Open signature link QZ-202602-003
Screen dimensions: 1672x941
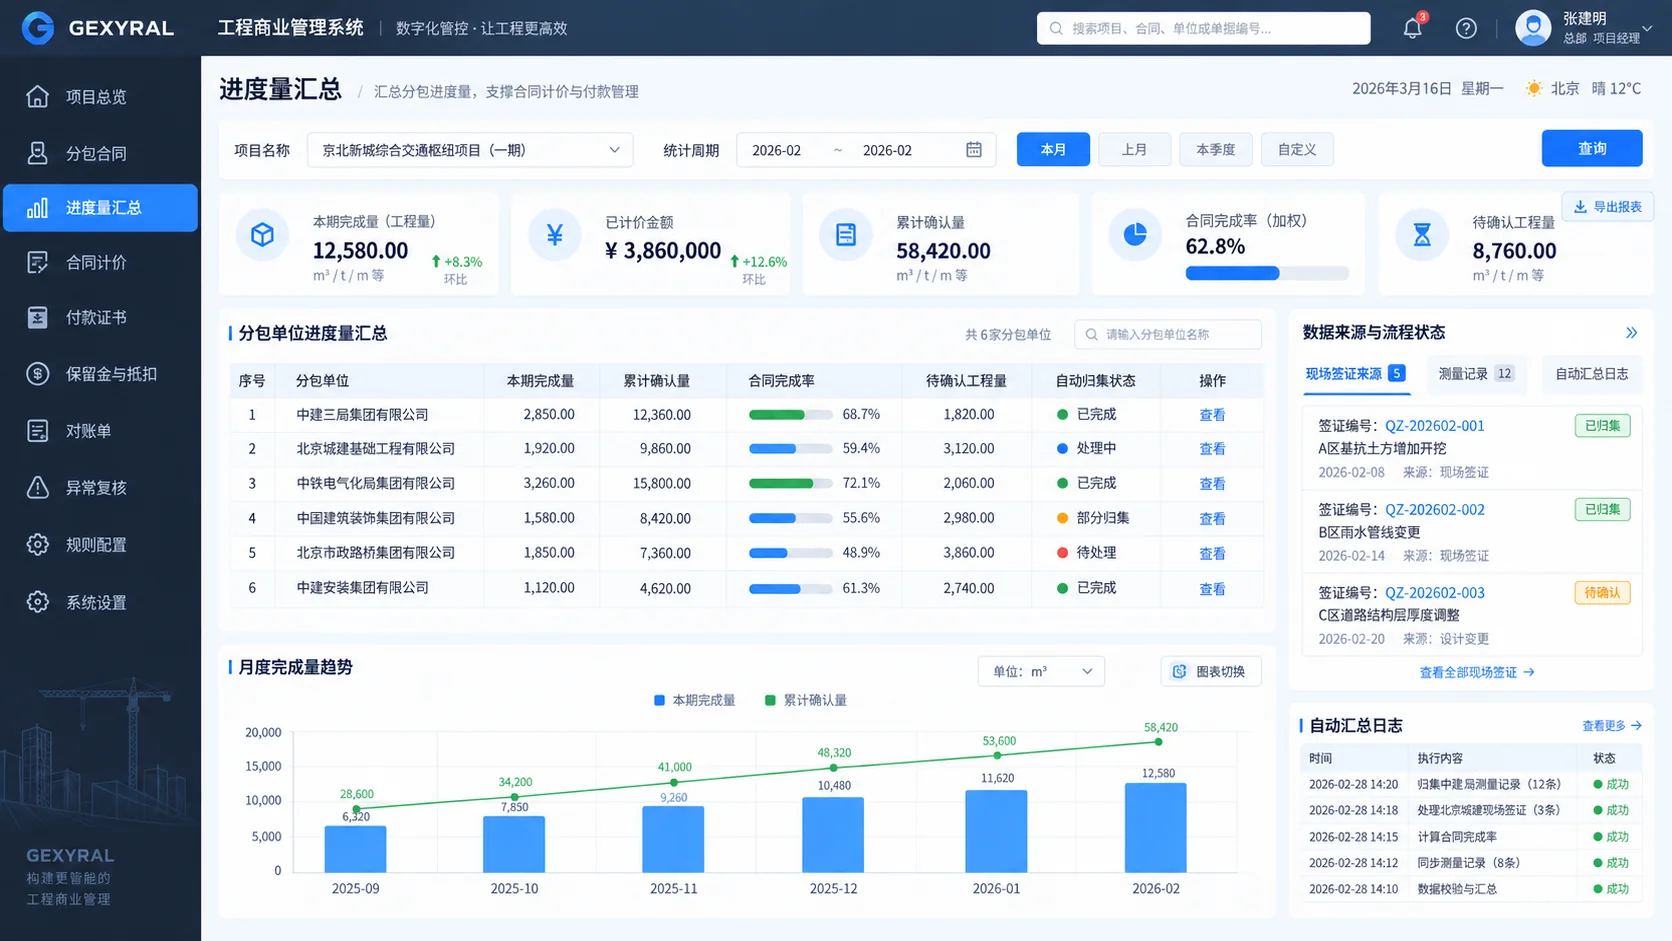(x=1434, y=593)
